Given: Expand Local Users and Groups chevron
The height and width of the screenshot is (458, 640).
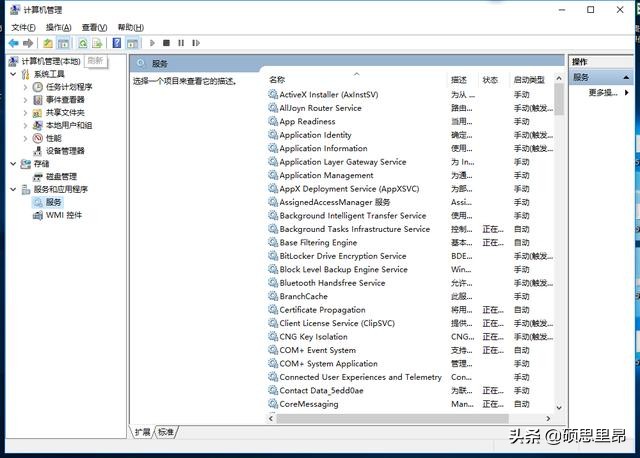Looking at the screenshot, I should [x=25, y=125].
